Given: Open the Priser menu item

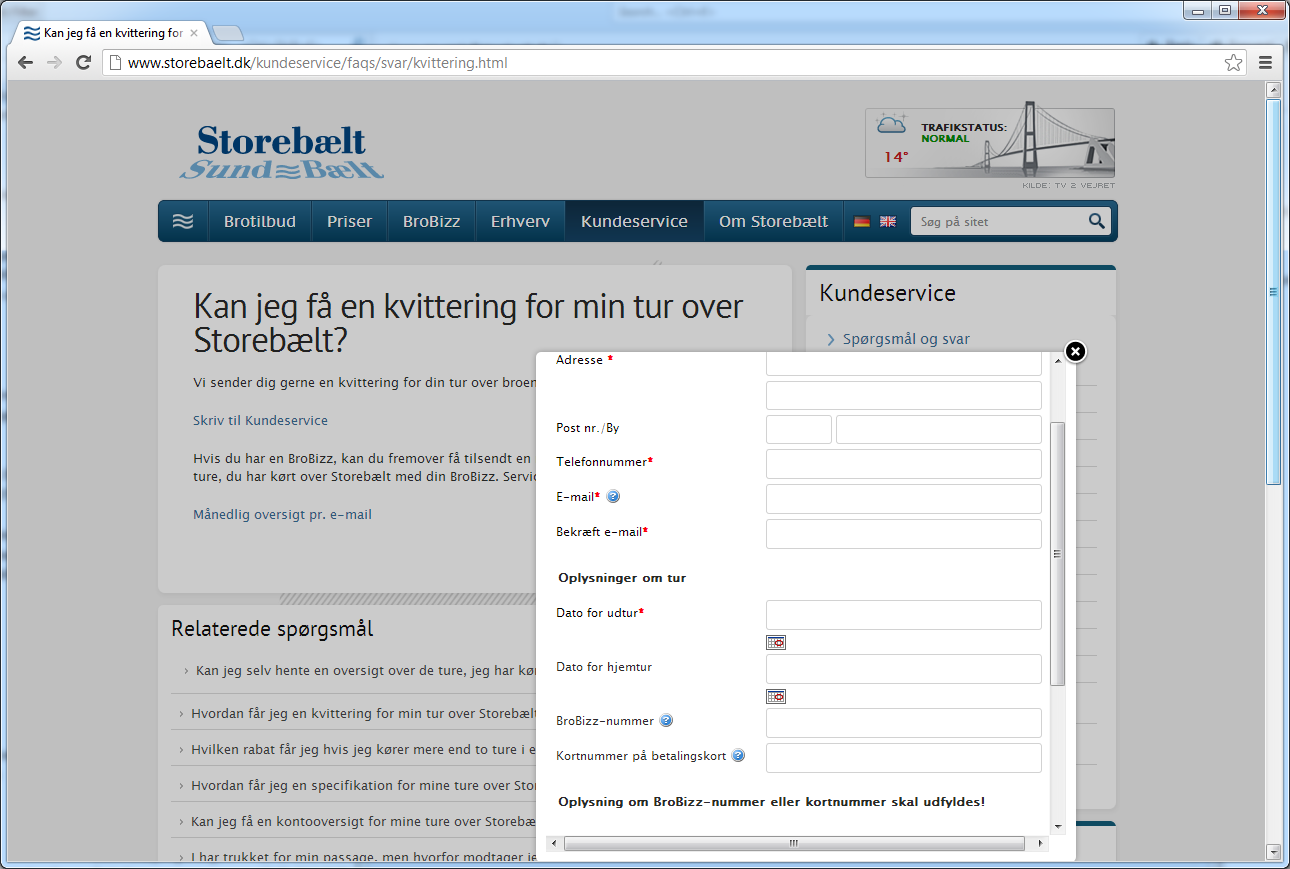Looking at the screenshot, I should coord(349,222).
